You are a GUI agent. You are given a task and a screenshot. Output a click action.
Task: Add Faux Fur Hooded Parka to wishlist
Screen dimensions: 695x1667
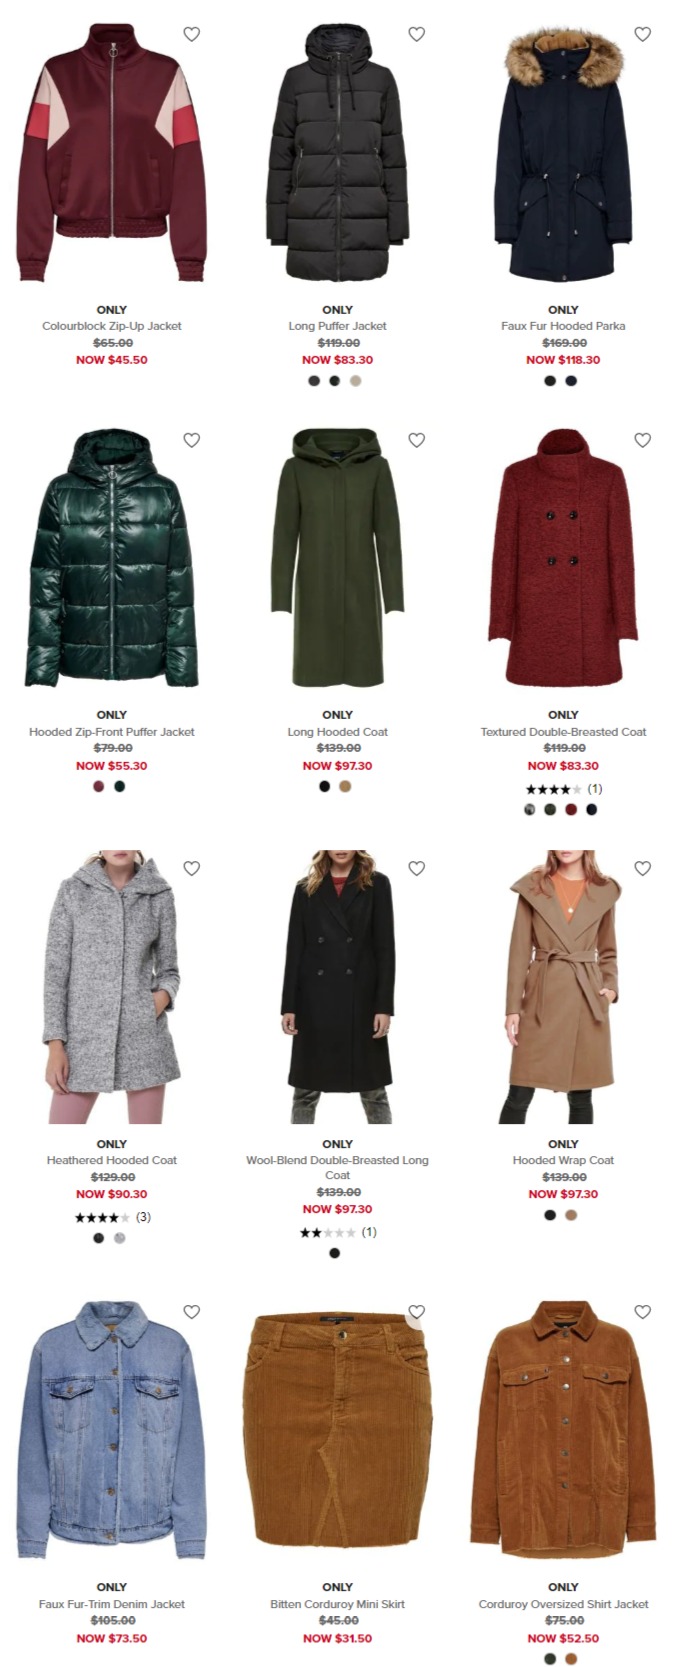pos(643,34)
